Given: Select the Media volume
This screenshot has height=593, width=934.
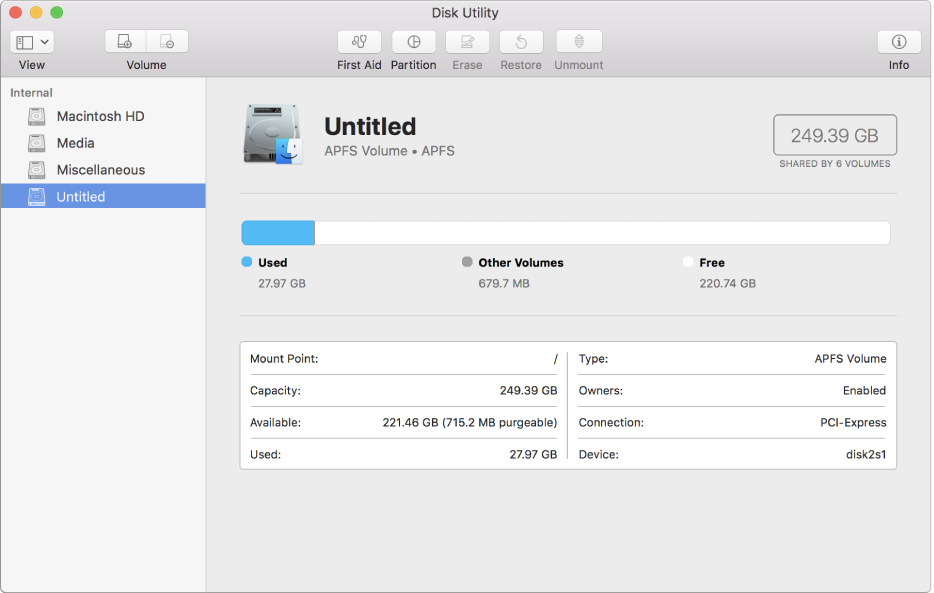Looking at the screenshot, I should [75, 143].
